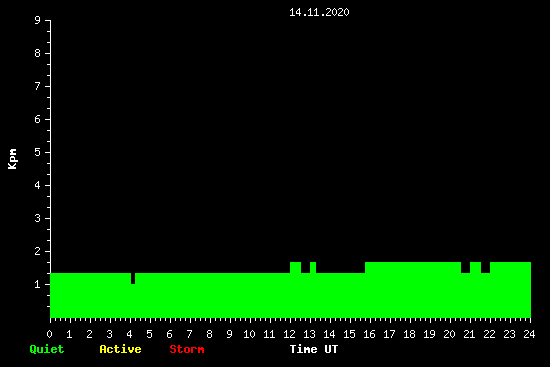This screenshot has width=550, height=367.
Task: Select the red Storm legend label
Action: coord(187,349)
